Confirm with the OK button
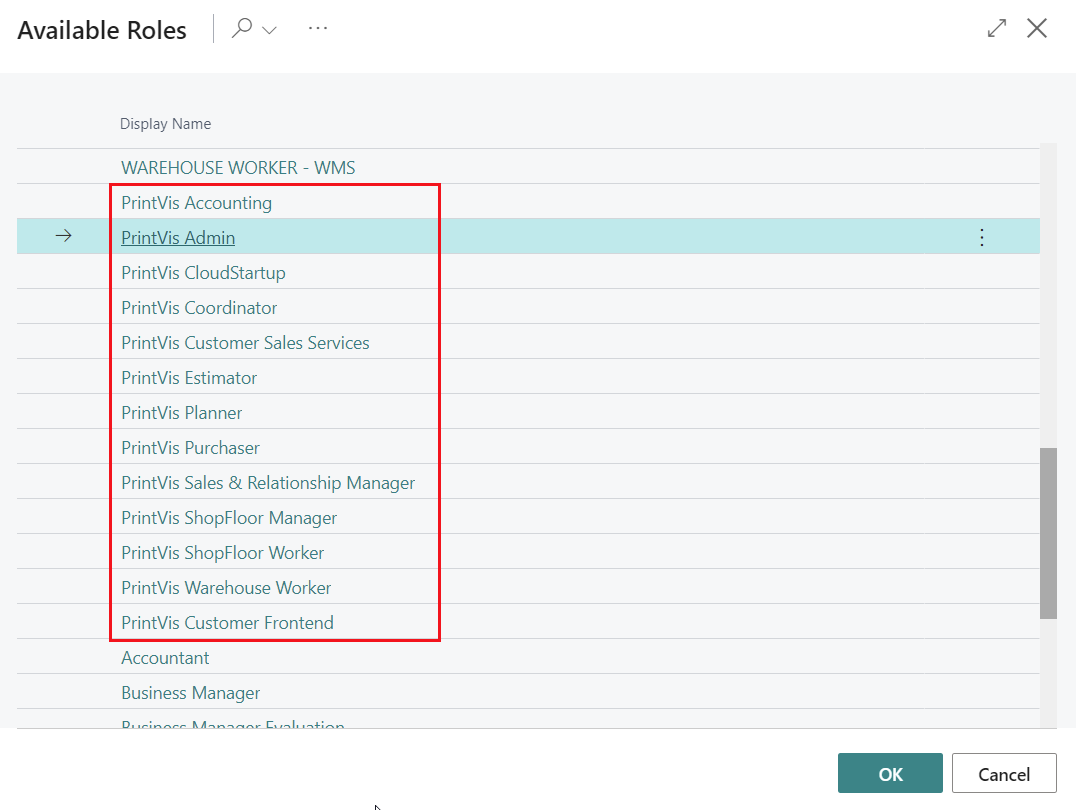Image resolution: width=1076 pixels, height=810 pixels. (x=889, y=773)
